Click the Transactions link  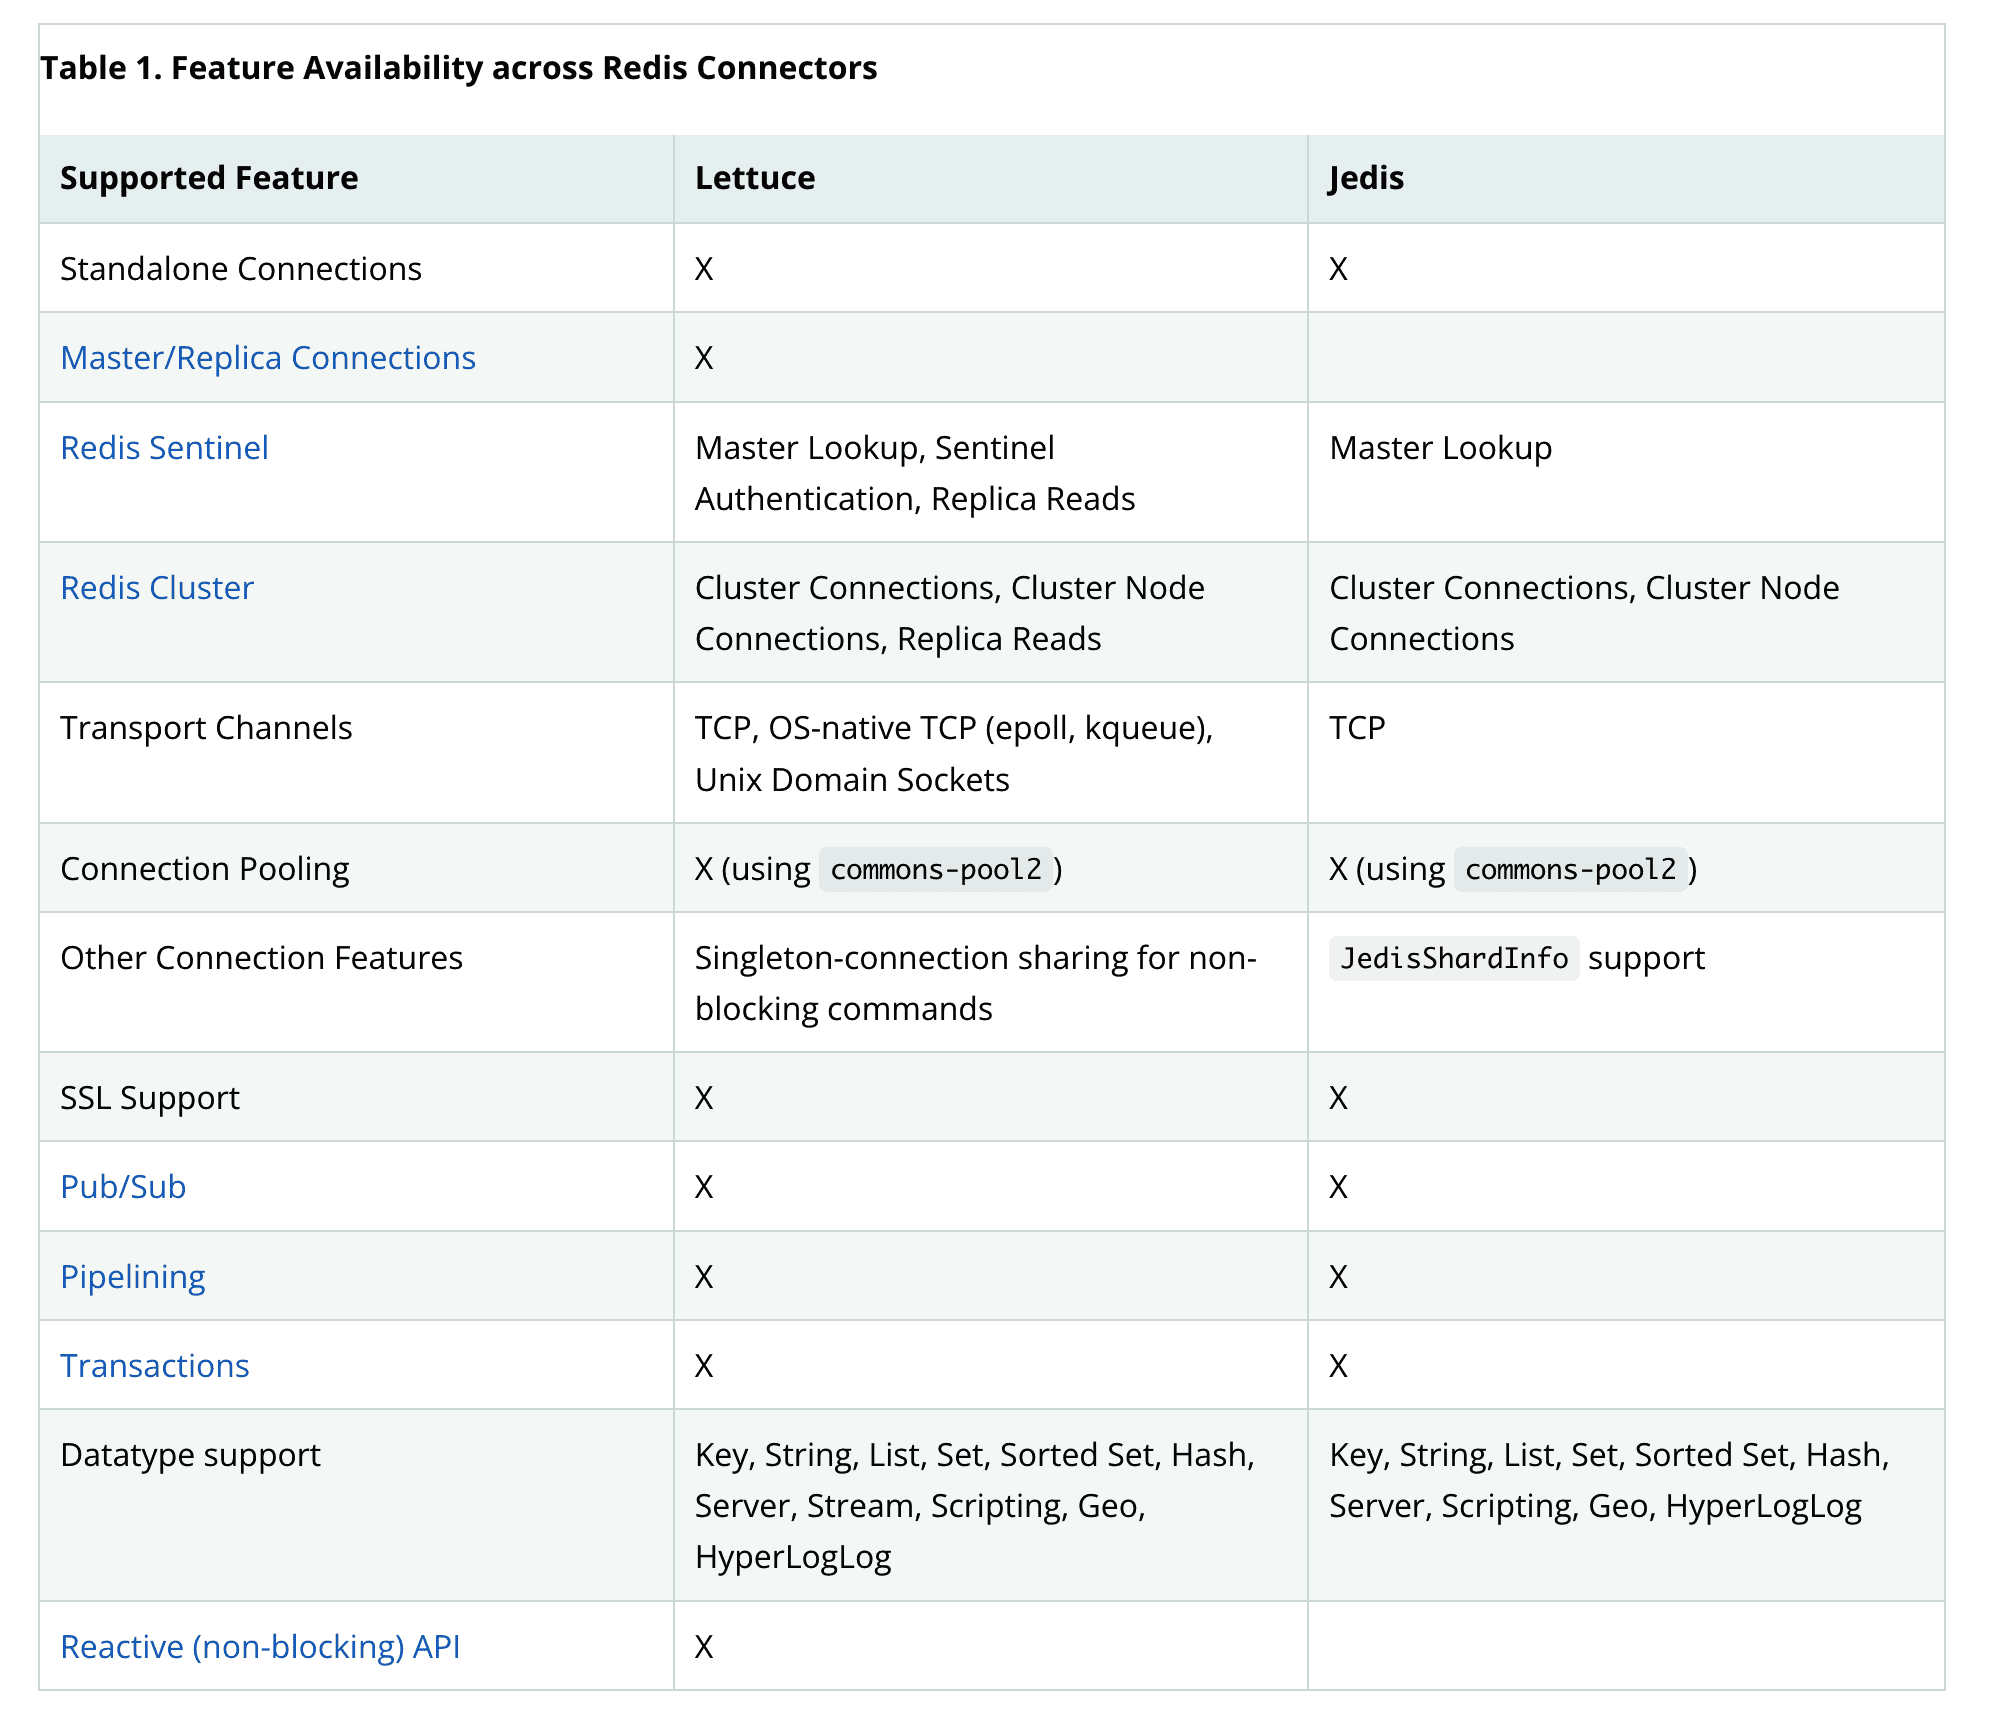click(154, 1366)
